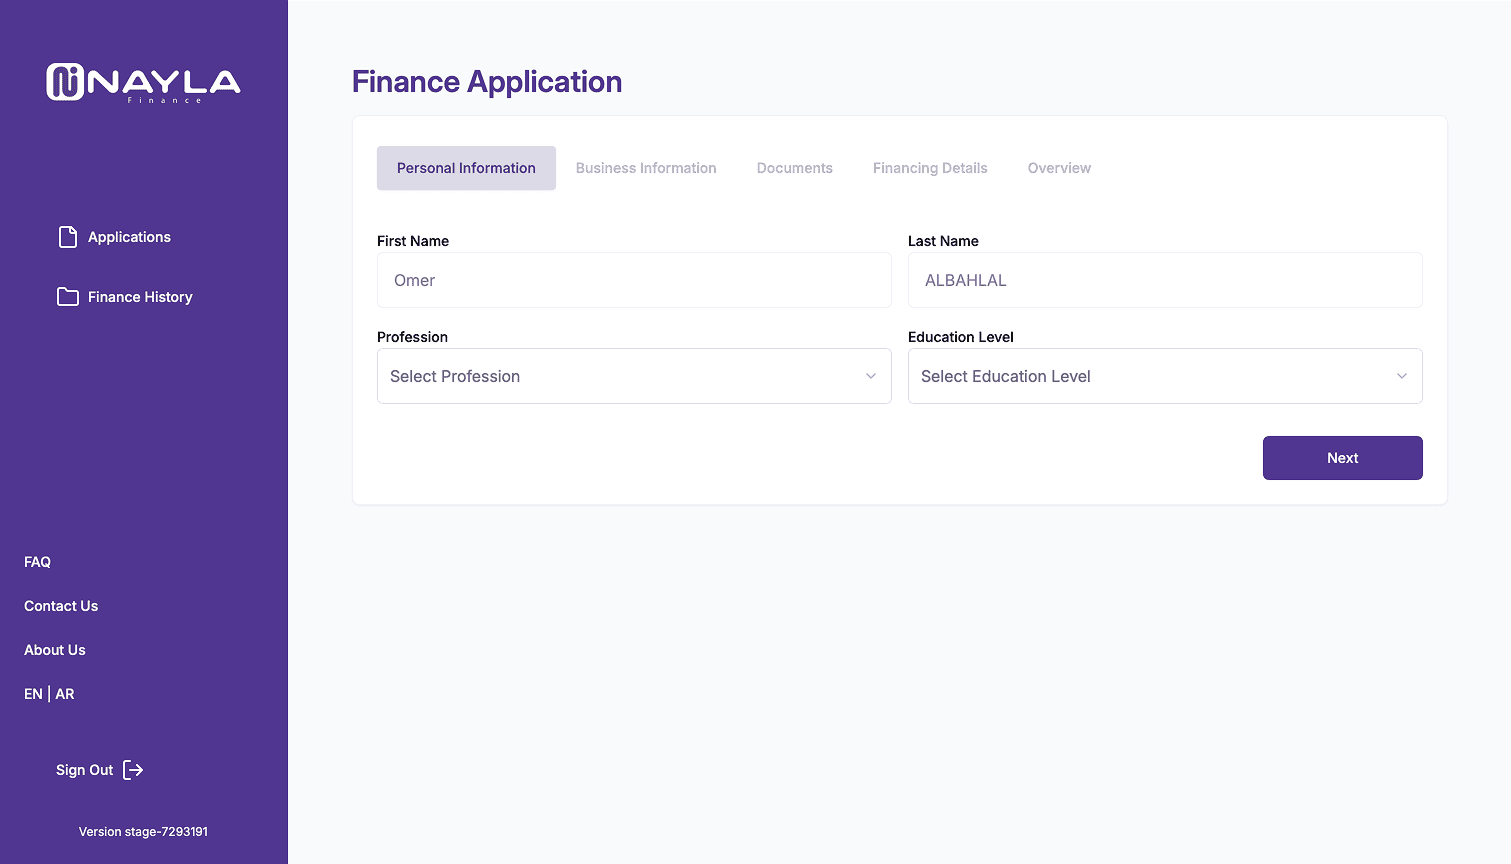This screenshot has height=864, width=1511.
Task: Open the Profession dropdown chevron
Action: coord(869,375)
